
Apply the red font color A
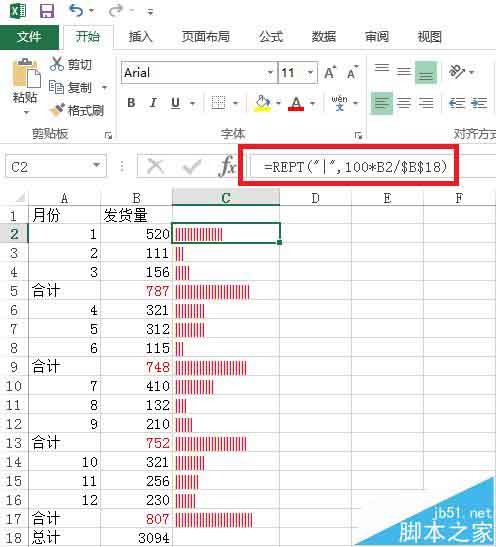pos(296,103)
